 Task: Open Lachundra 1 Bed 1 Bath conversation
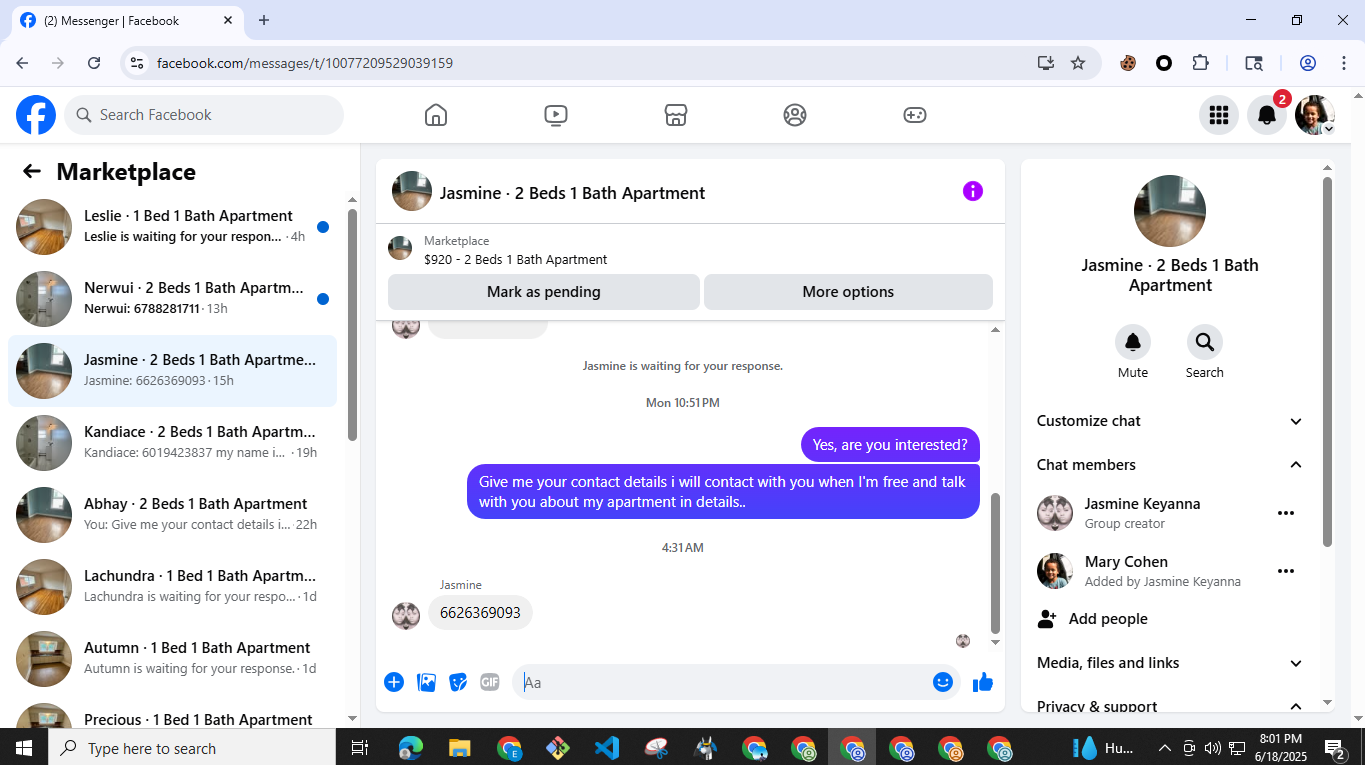172,587
